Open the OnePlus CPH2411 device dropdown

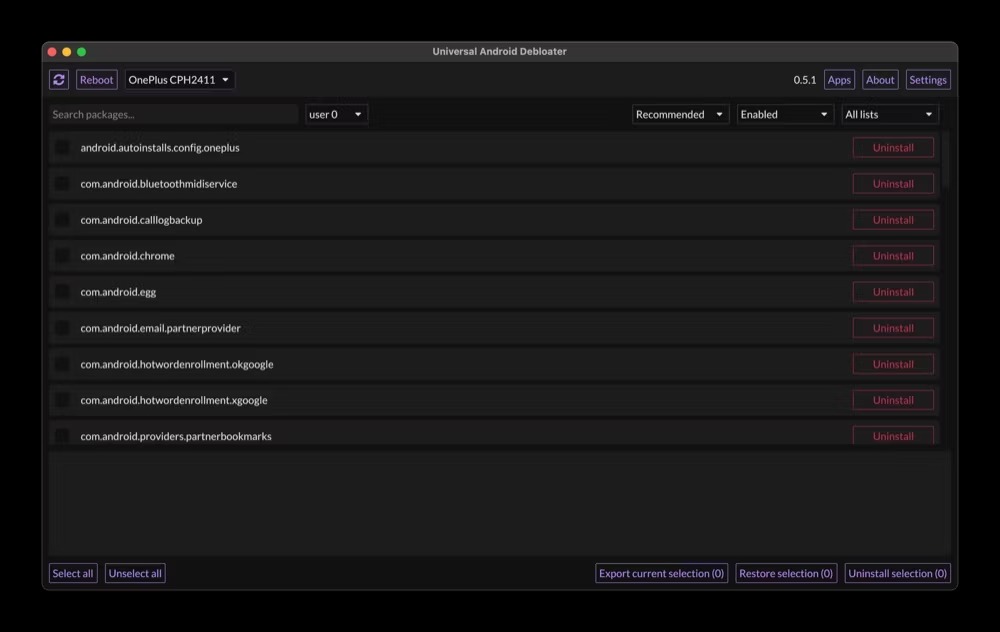[x=179, y=80]
